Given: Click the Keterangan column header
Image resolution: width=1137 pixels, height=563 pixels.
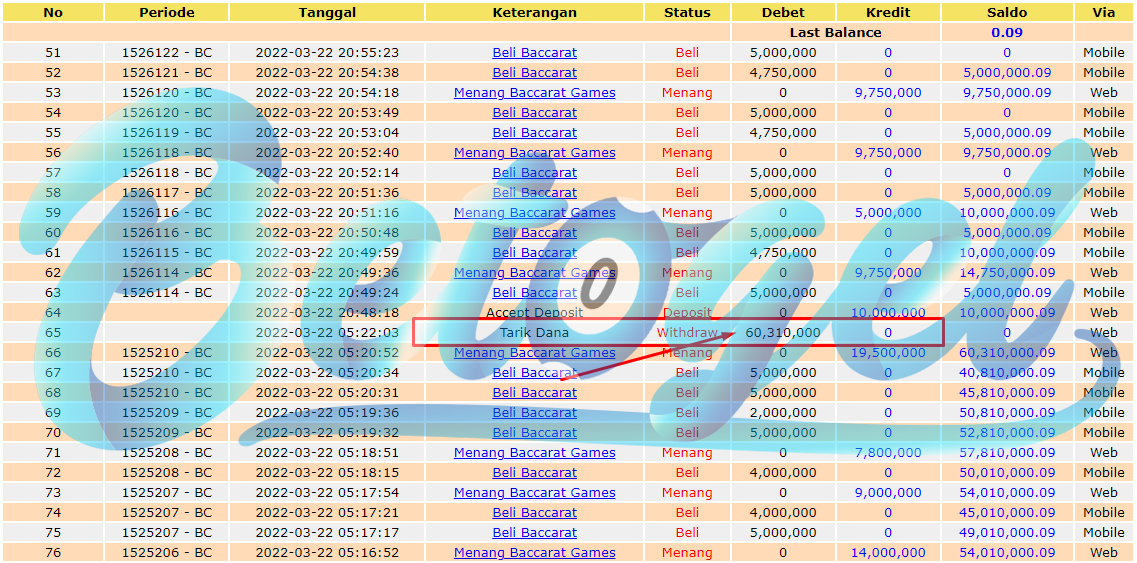Looking at the screenshot, I should tap(534, 12).
